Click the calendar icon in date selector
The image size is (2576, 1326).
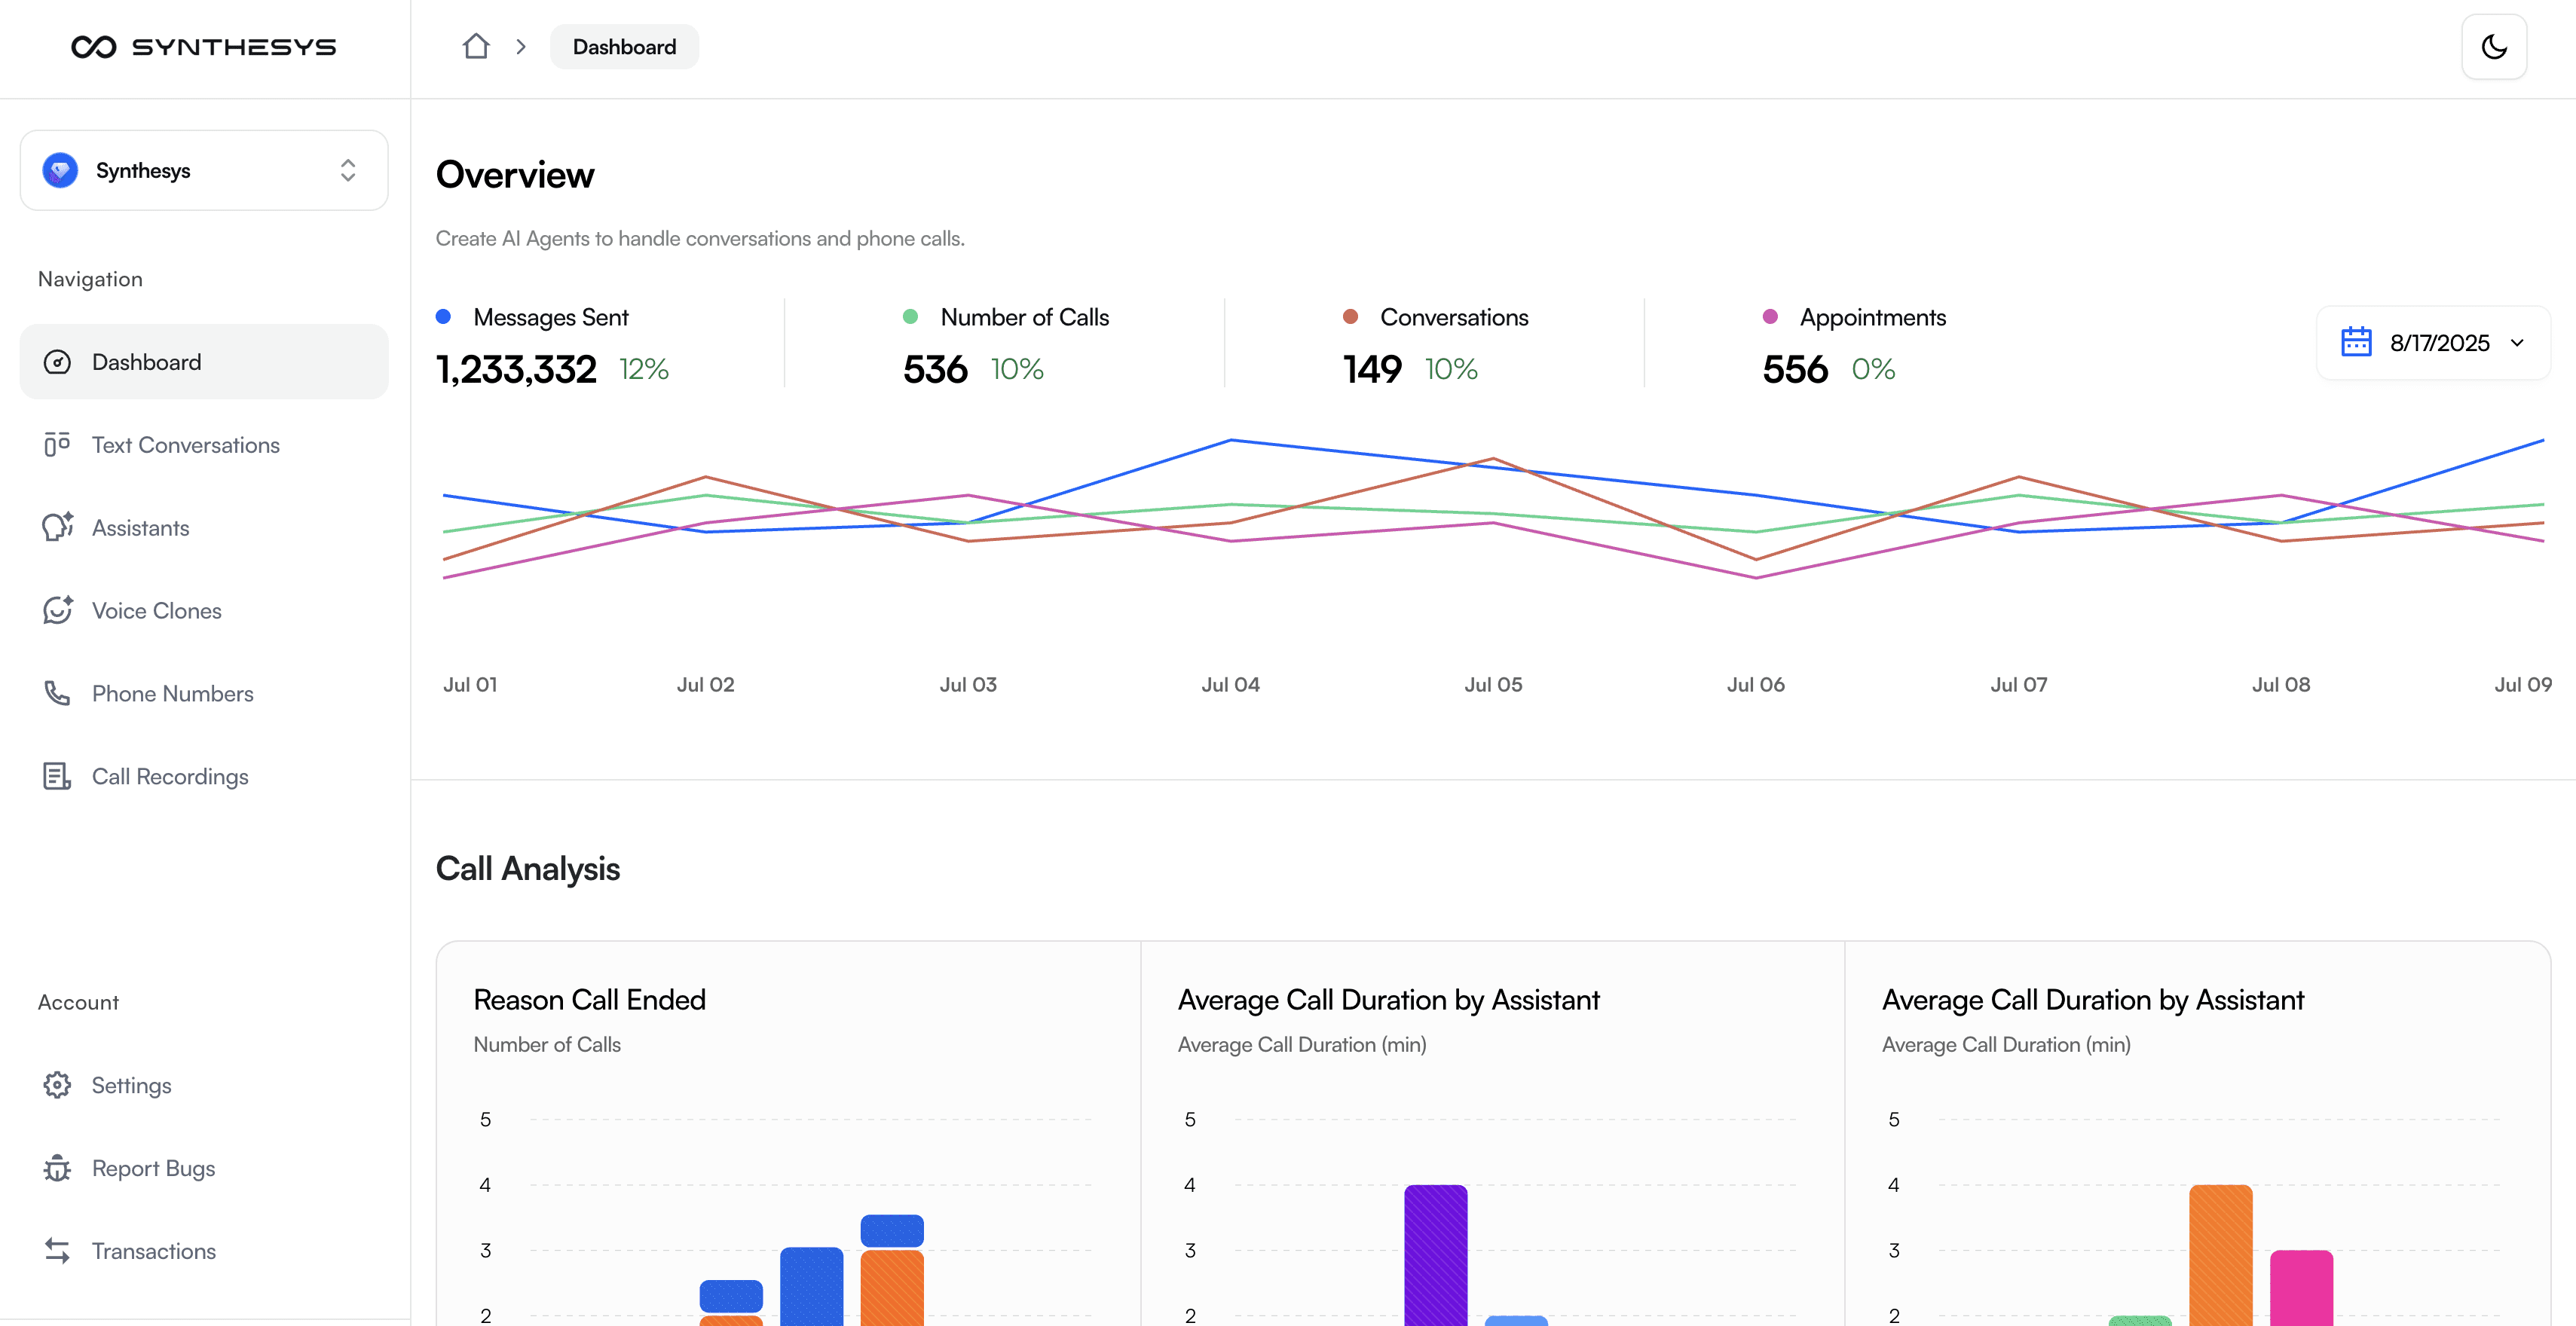pos(2356,342)
